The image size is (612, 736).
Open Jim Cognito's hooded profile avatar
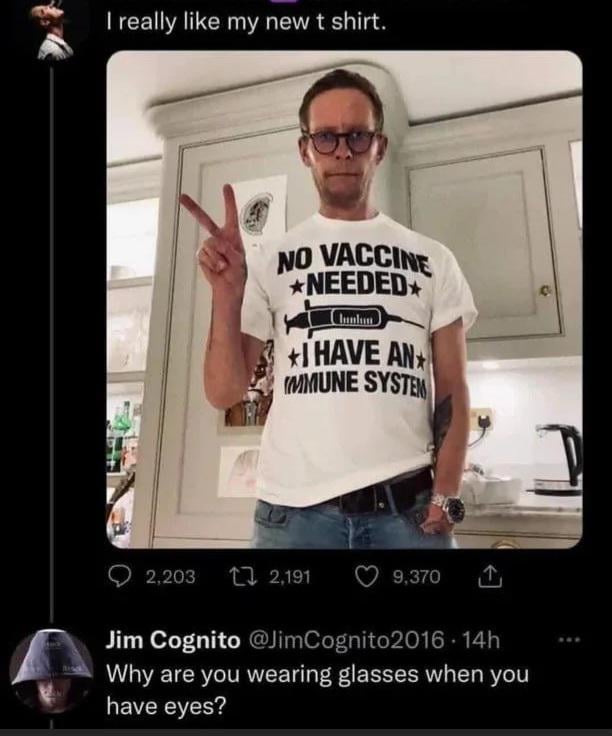pyautogui.click(x=52, y=672)
